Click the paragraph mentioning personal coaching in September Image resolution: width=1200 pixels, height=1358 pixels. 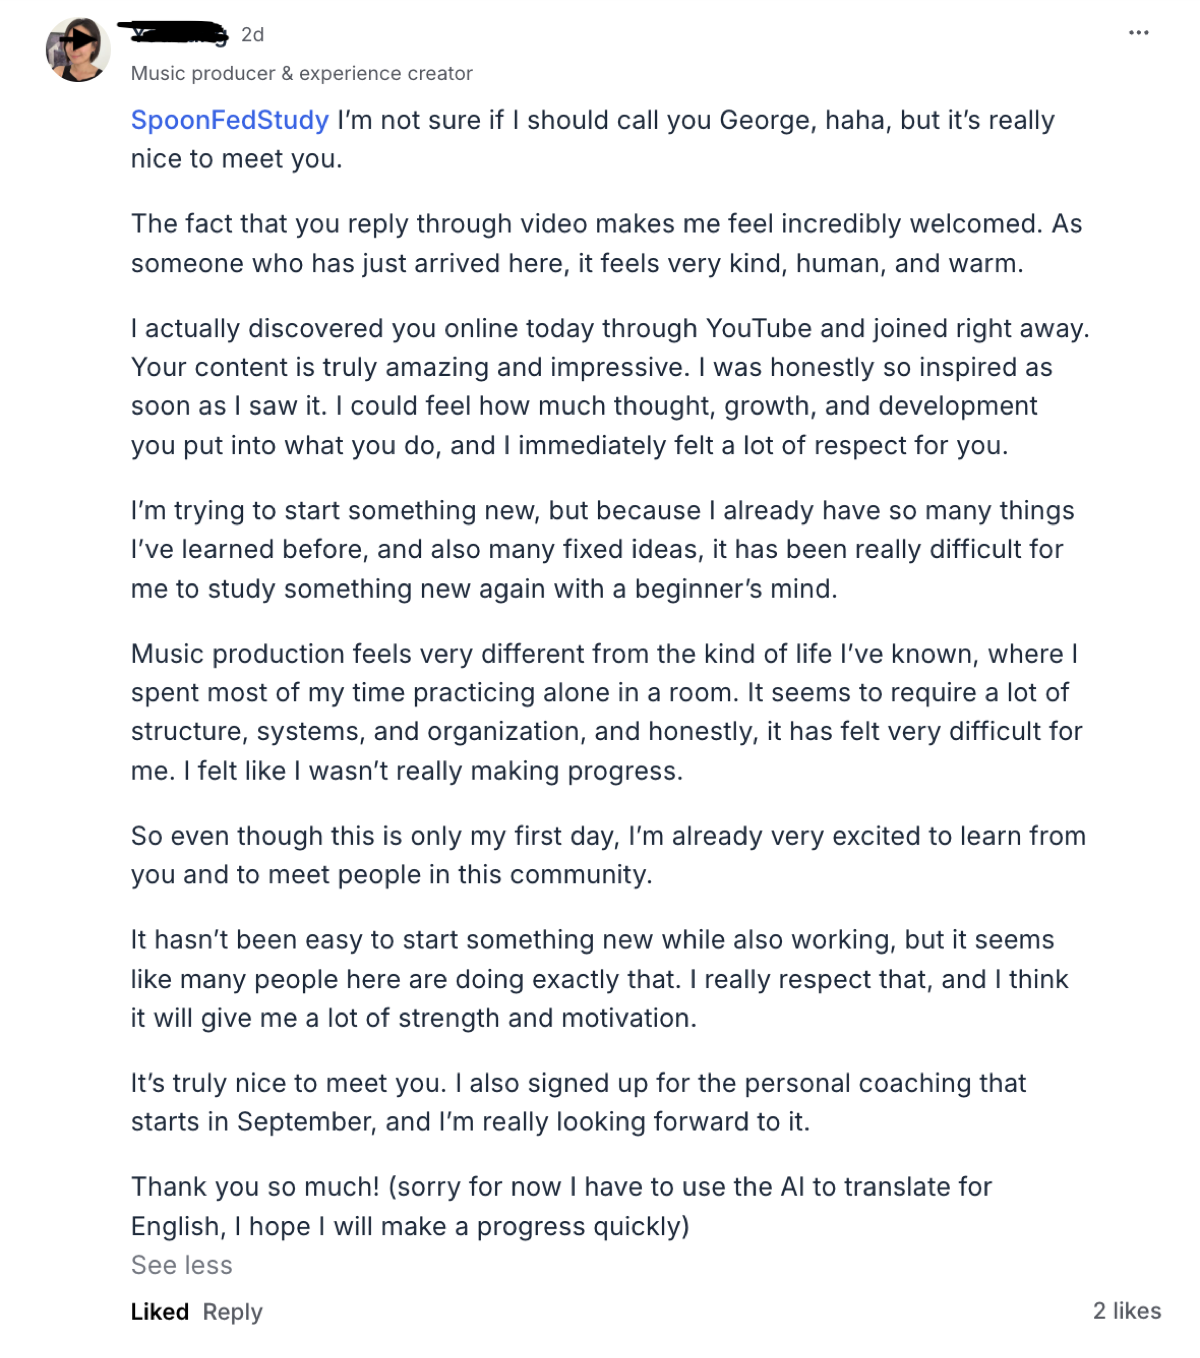click(579, 1102)
